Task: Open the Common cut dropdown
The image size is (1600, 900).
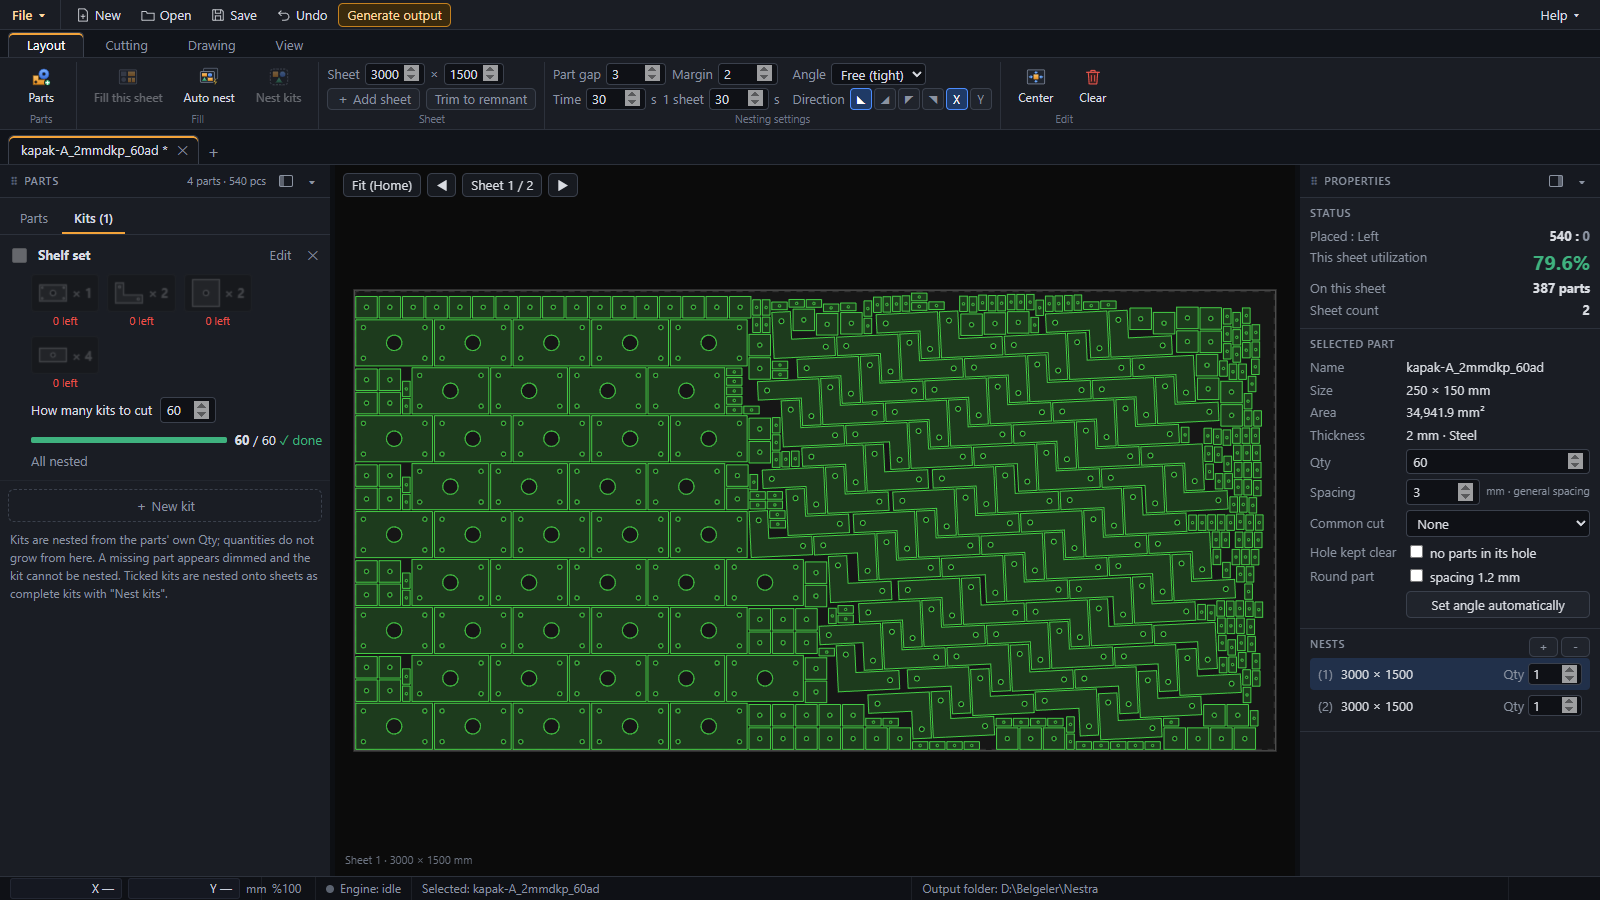Action: pos(1497,524)
